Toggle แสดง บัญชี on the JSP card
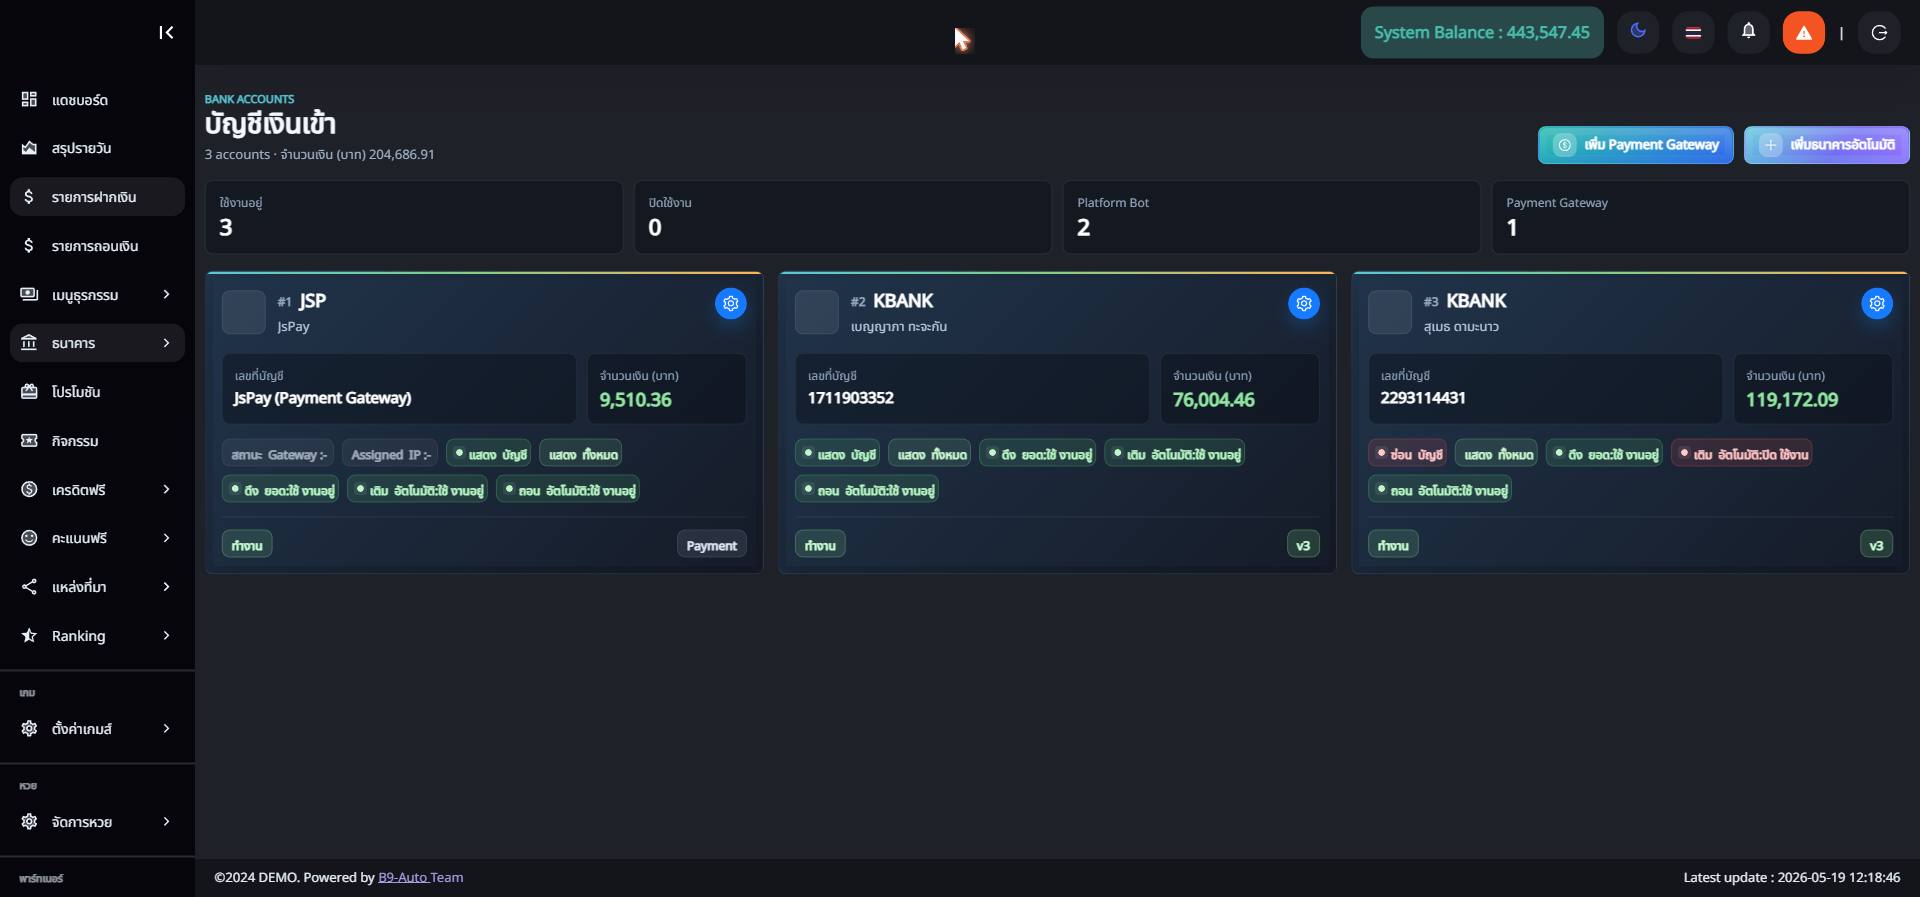This screenshot has height=897, width=1920. pyautogui.click(x=491, y=454)
